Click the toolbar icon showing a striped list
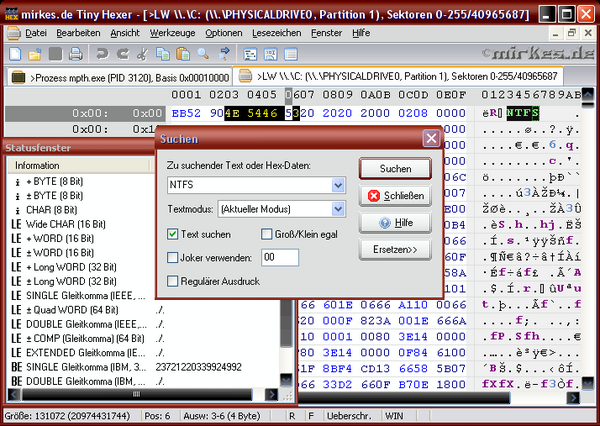Image resolution: width=600 pixels, height=426 pixels. coord(291,54)
